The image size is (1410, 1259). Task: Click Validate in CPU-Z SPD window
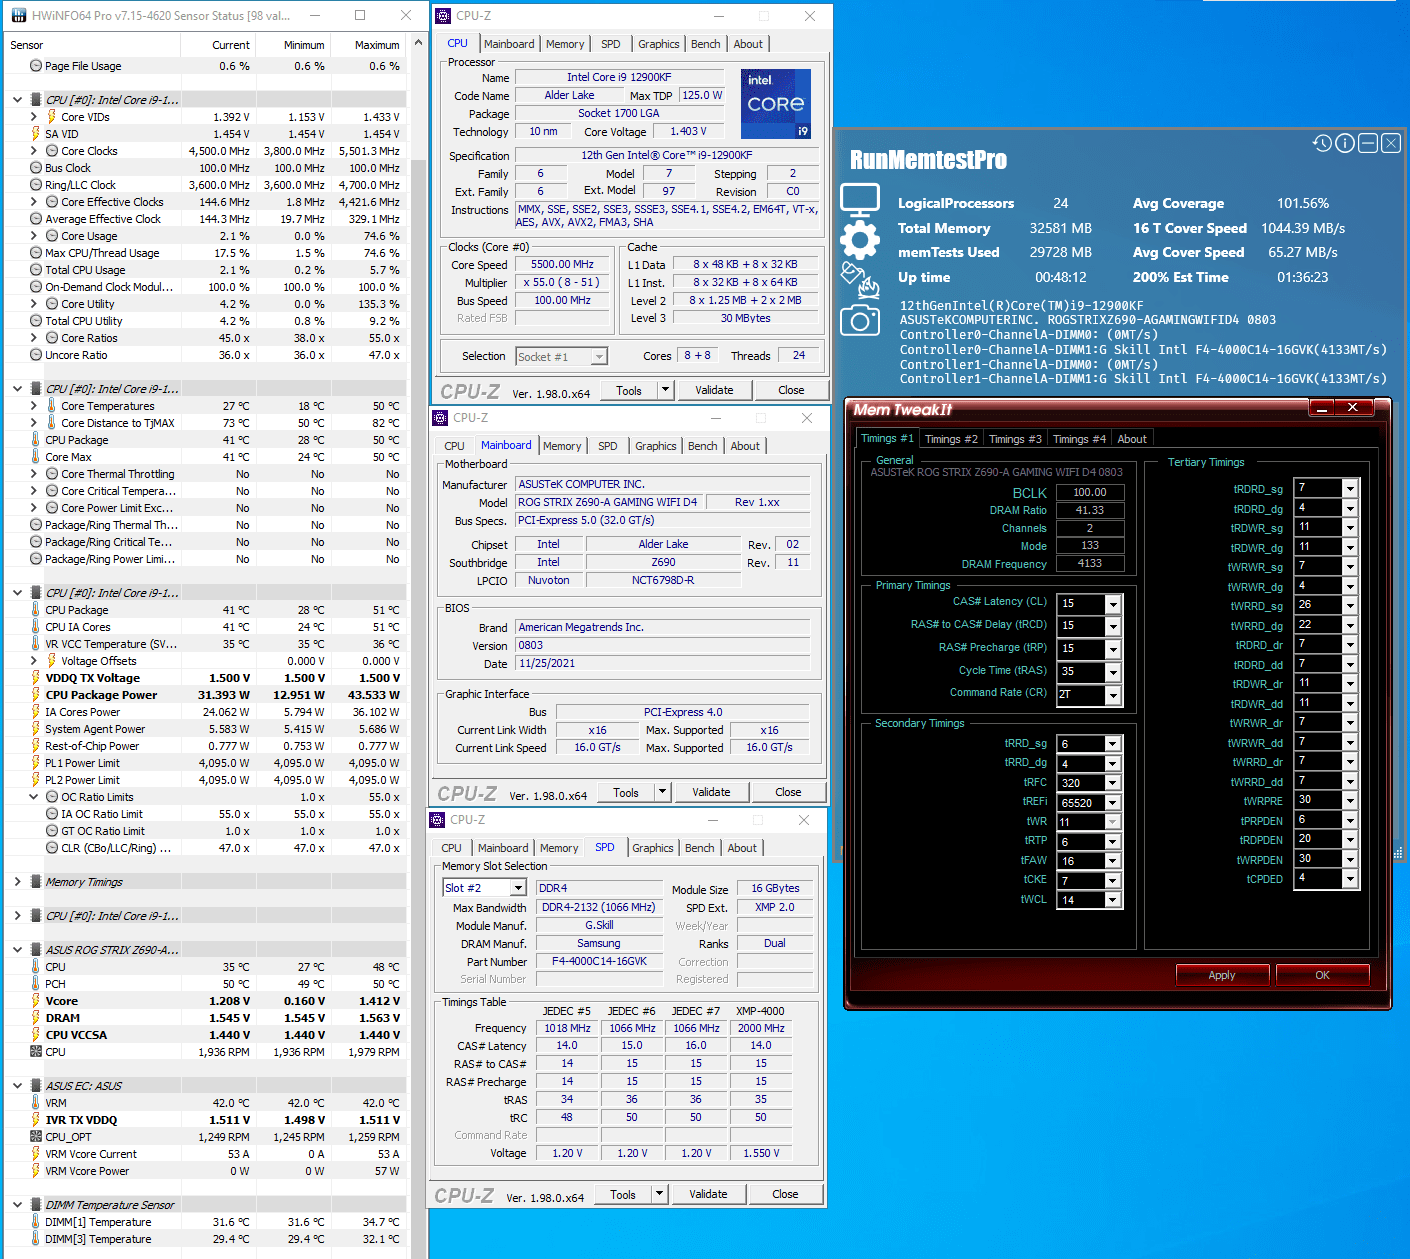(708, 1194)
